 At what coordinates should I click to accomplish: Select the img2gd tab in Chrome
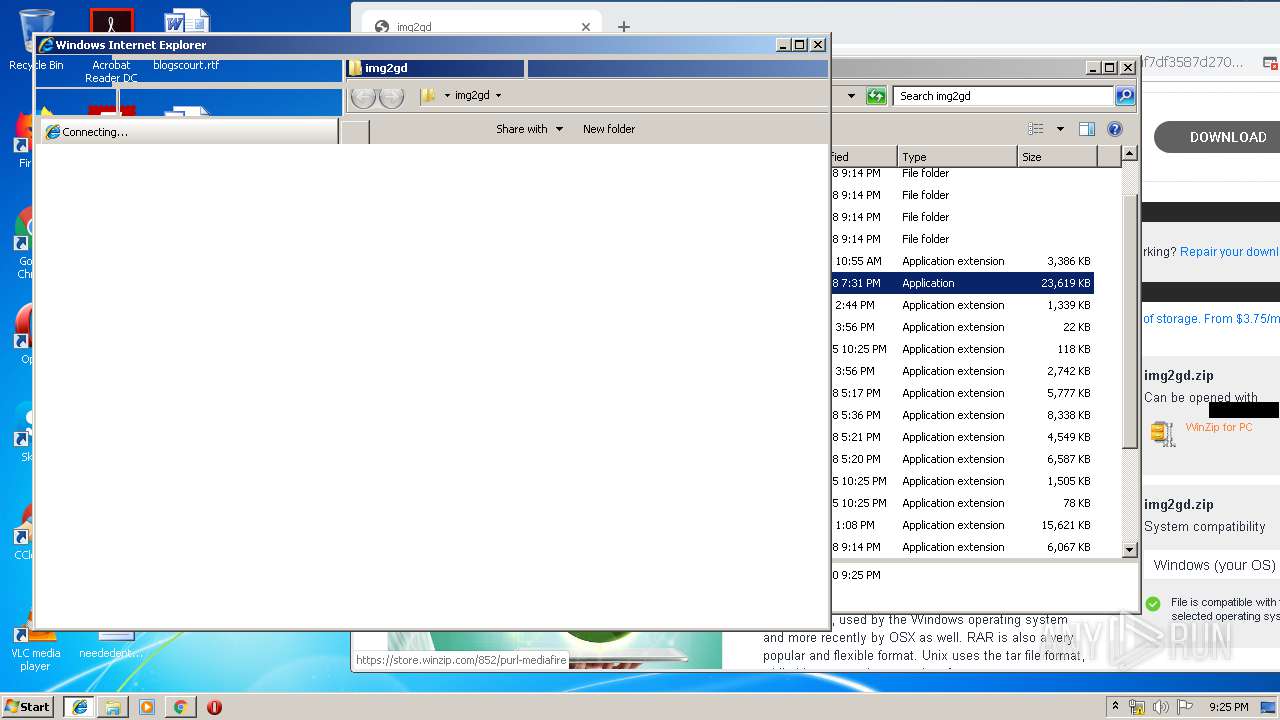[x=482, y=27]
